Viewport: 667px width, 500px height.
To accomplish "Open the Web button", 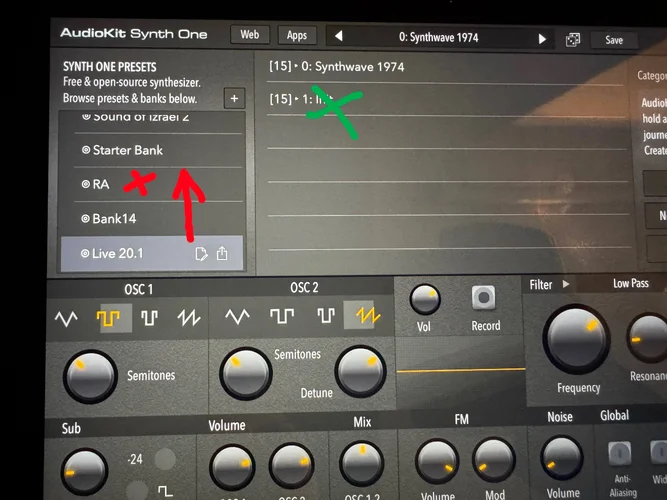I will click(250, 35).
